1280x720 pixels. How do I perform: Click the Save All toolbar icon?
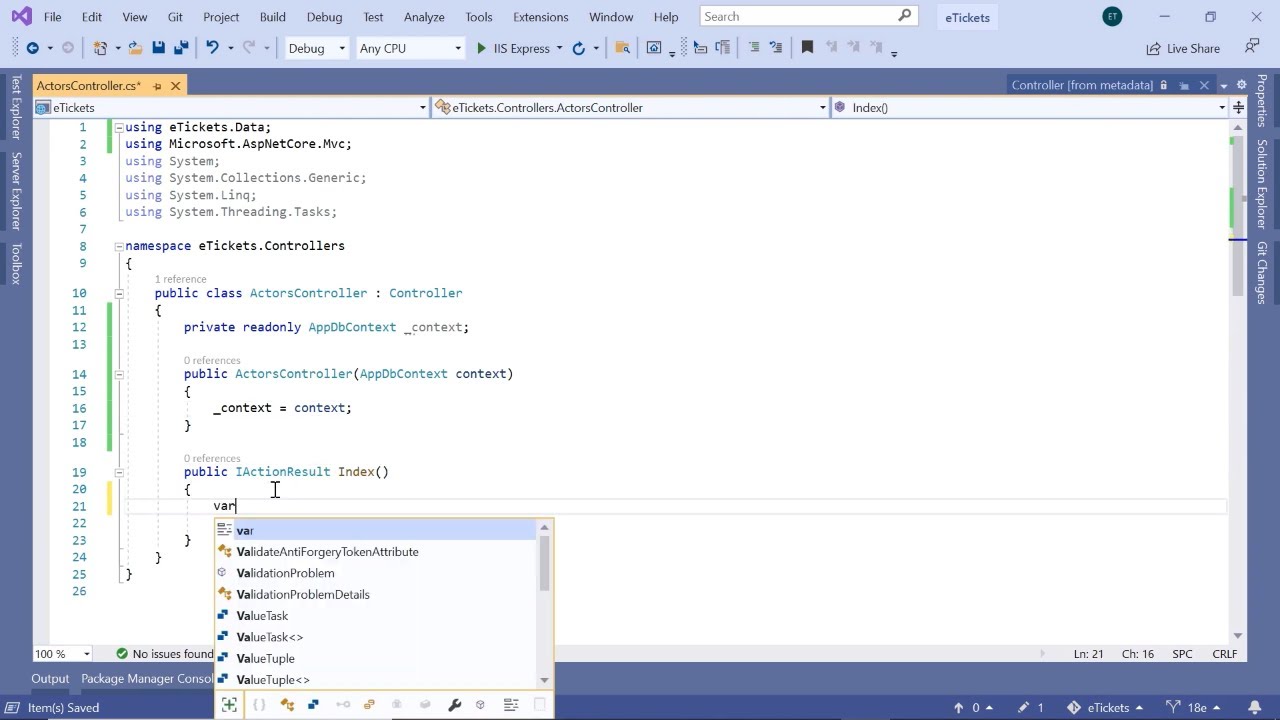click(181, 48)
